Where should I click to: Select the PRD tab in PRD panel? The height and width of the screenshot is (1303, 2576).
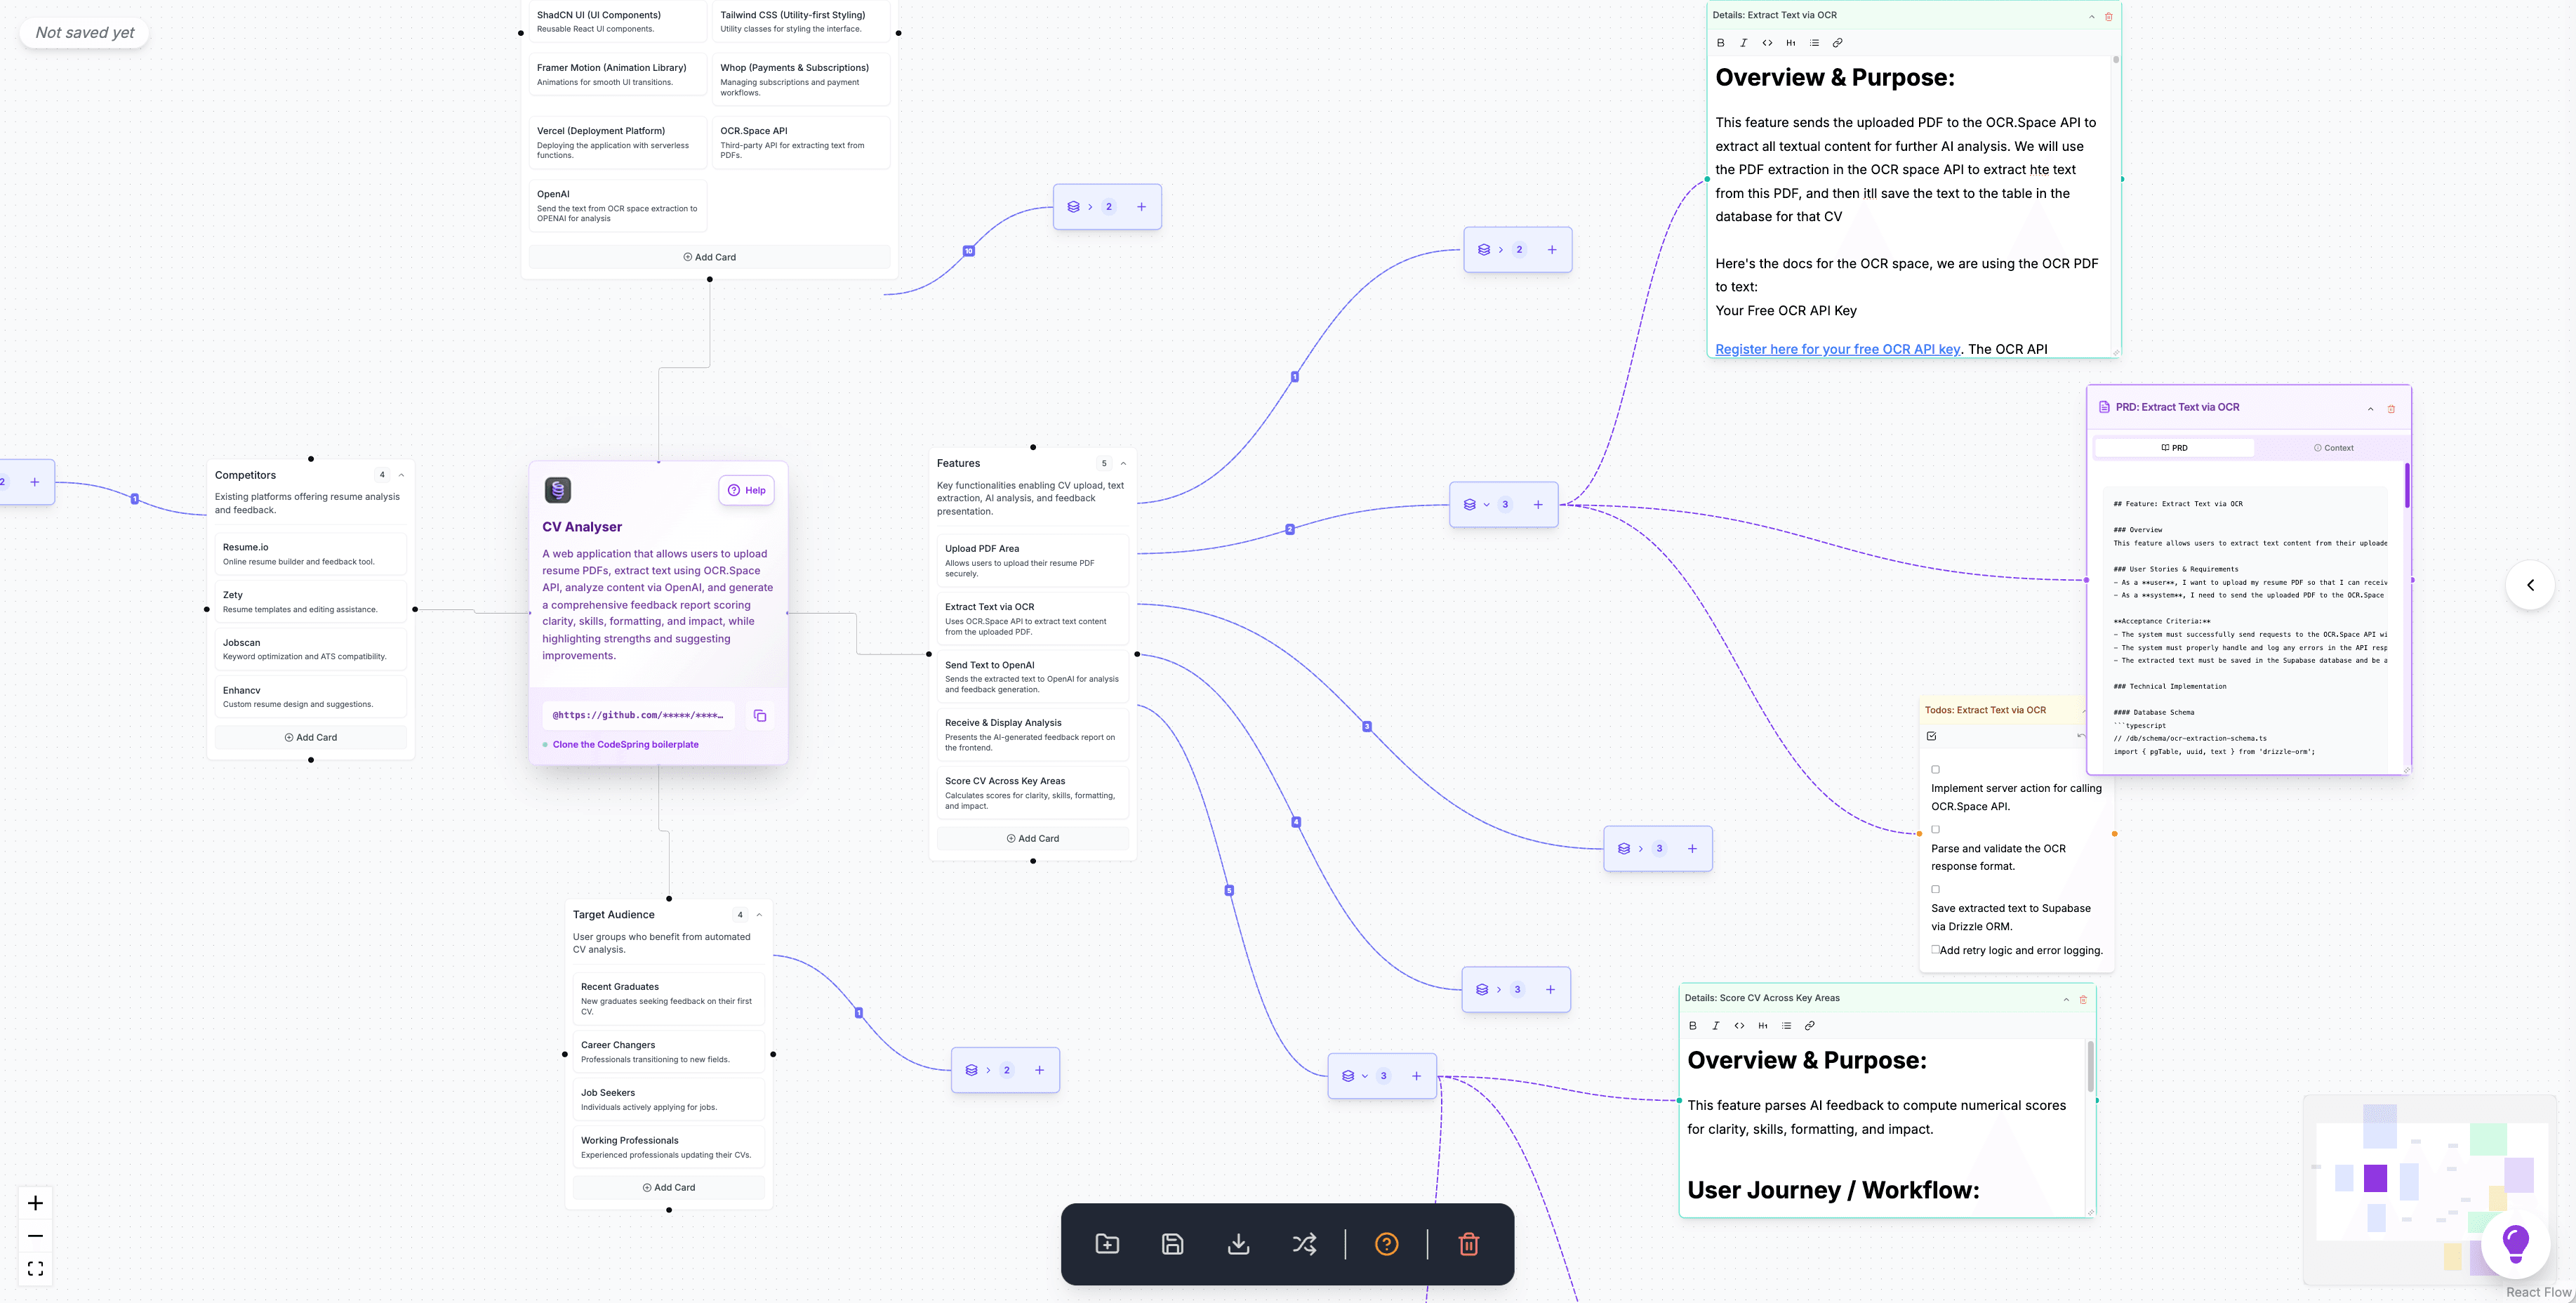tap(2174, 448)
